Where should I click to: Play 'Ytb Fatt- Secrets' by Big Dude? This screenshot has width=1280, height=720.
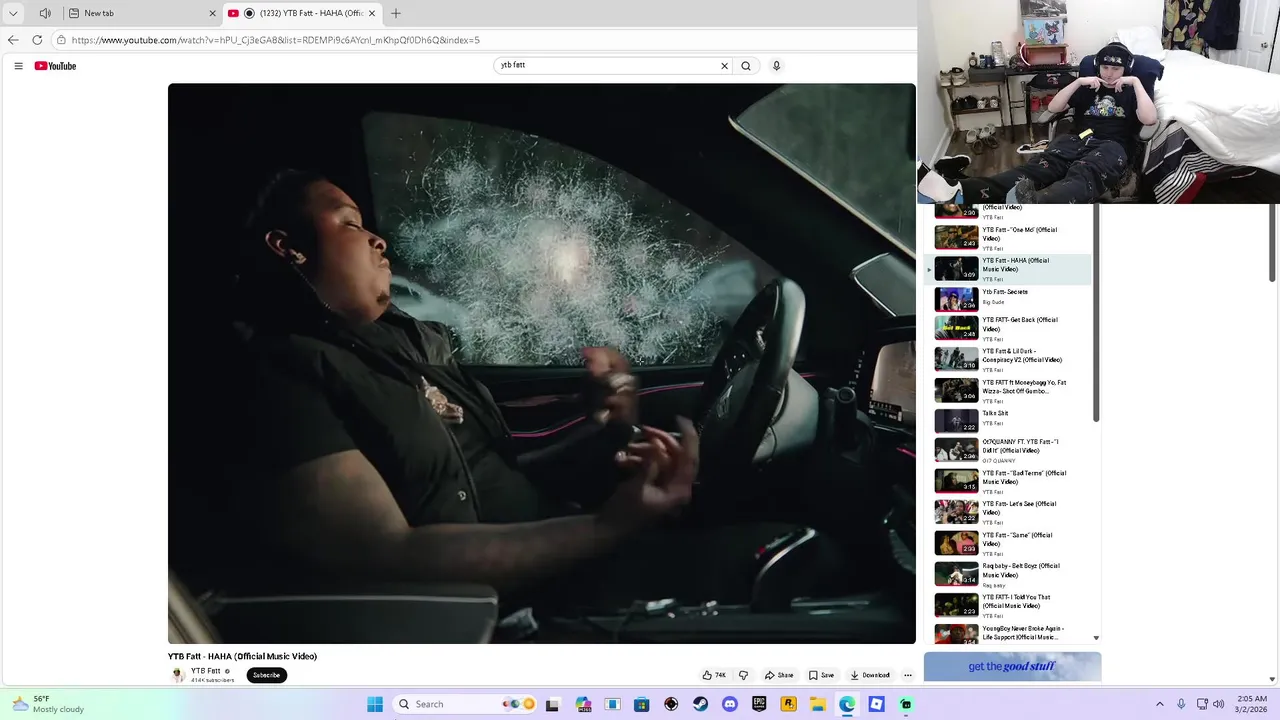tap(1010, 298)
